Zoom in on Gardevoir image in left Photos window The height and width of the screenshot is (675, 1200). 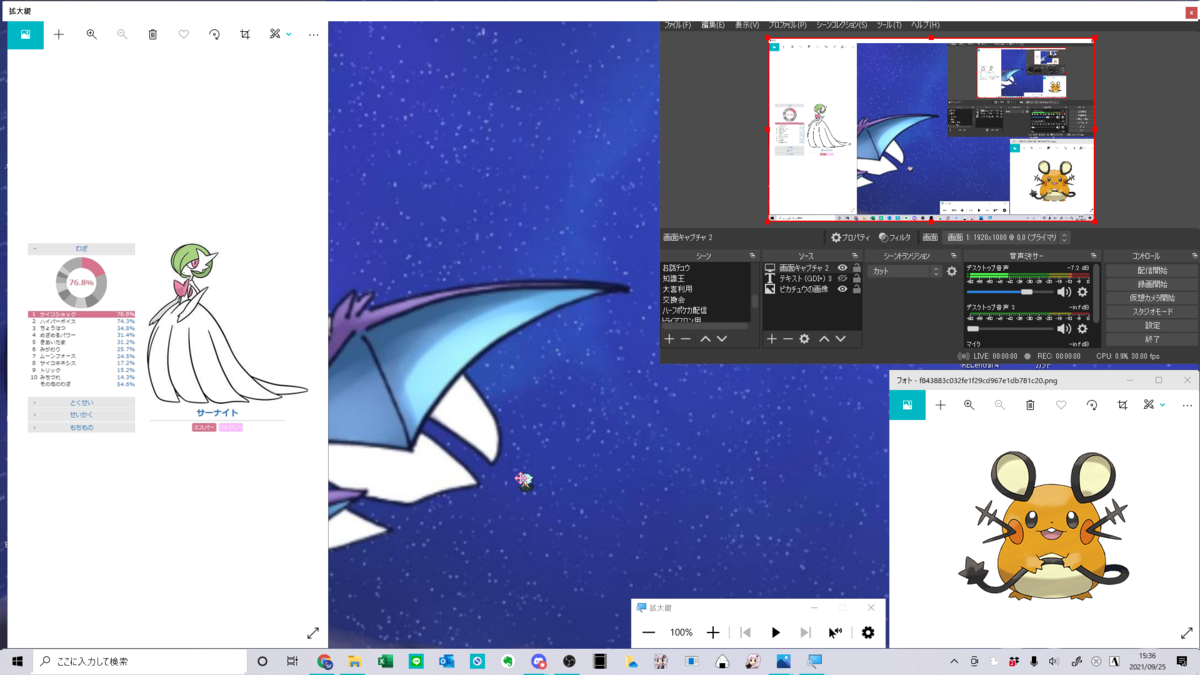click(x=91, y=34)
